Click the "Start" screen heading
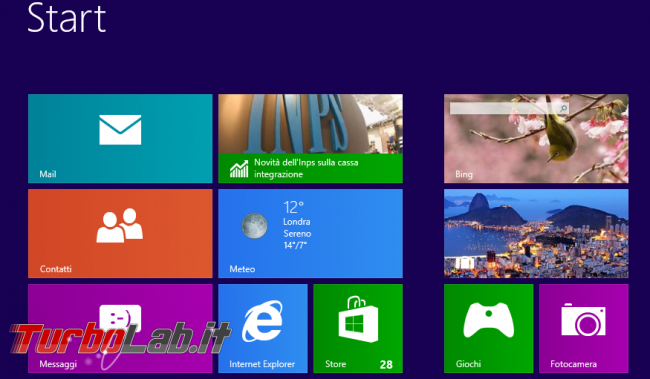The height and width of the screenshot is (379, 650). (x=66, y=18)
